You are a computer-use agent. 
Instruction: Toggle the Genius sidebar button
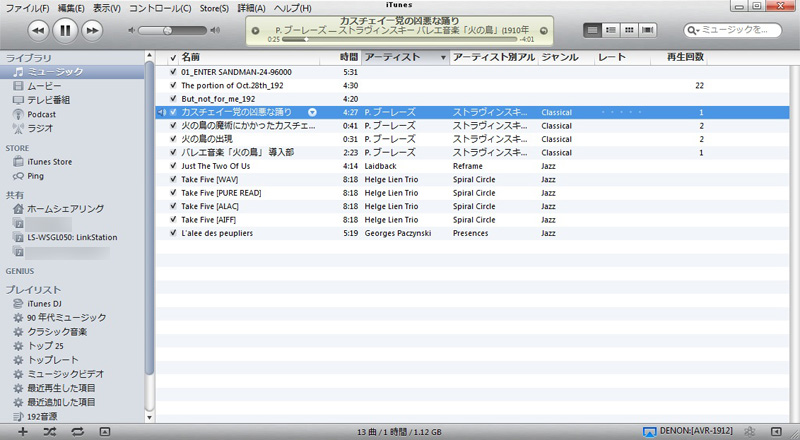pos(776,432)
